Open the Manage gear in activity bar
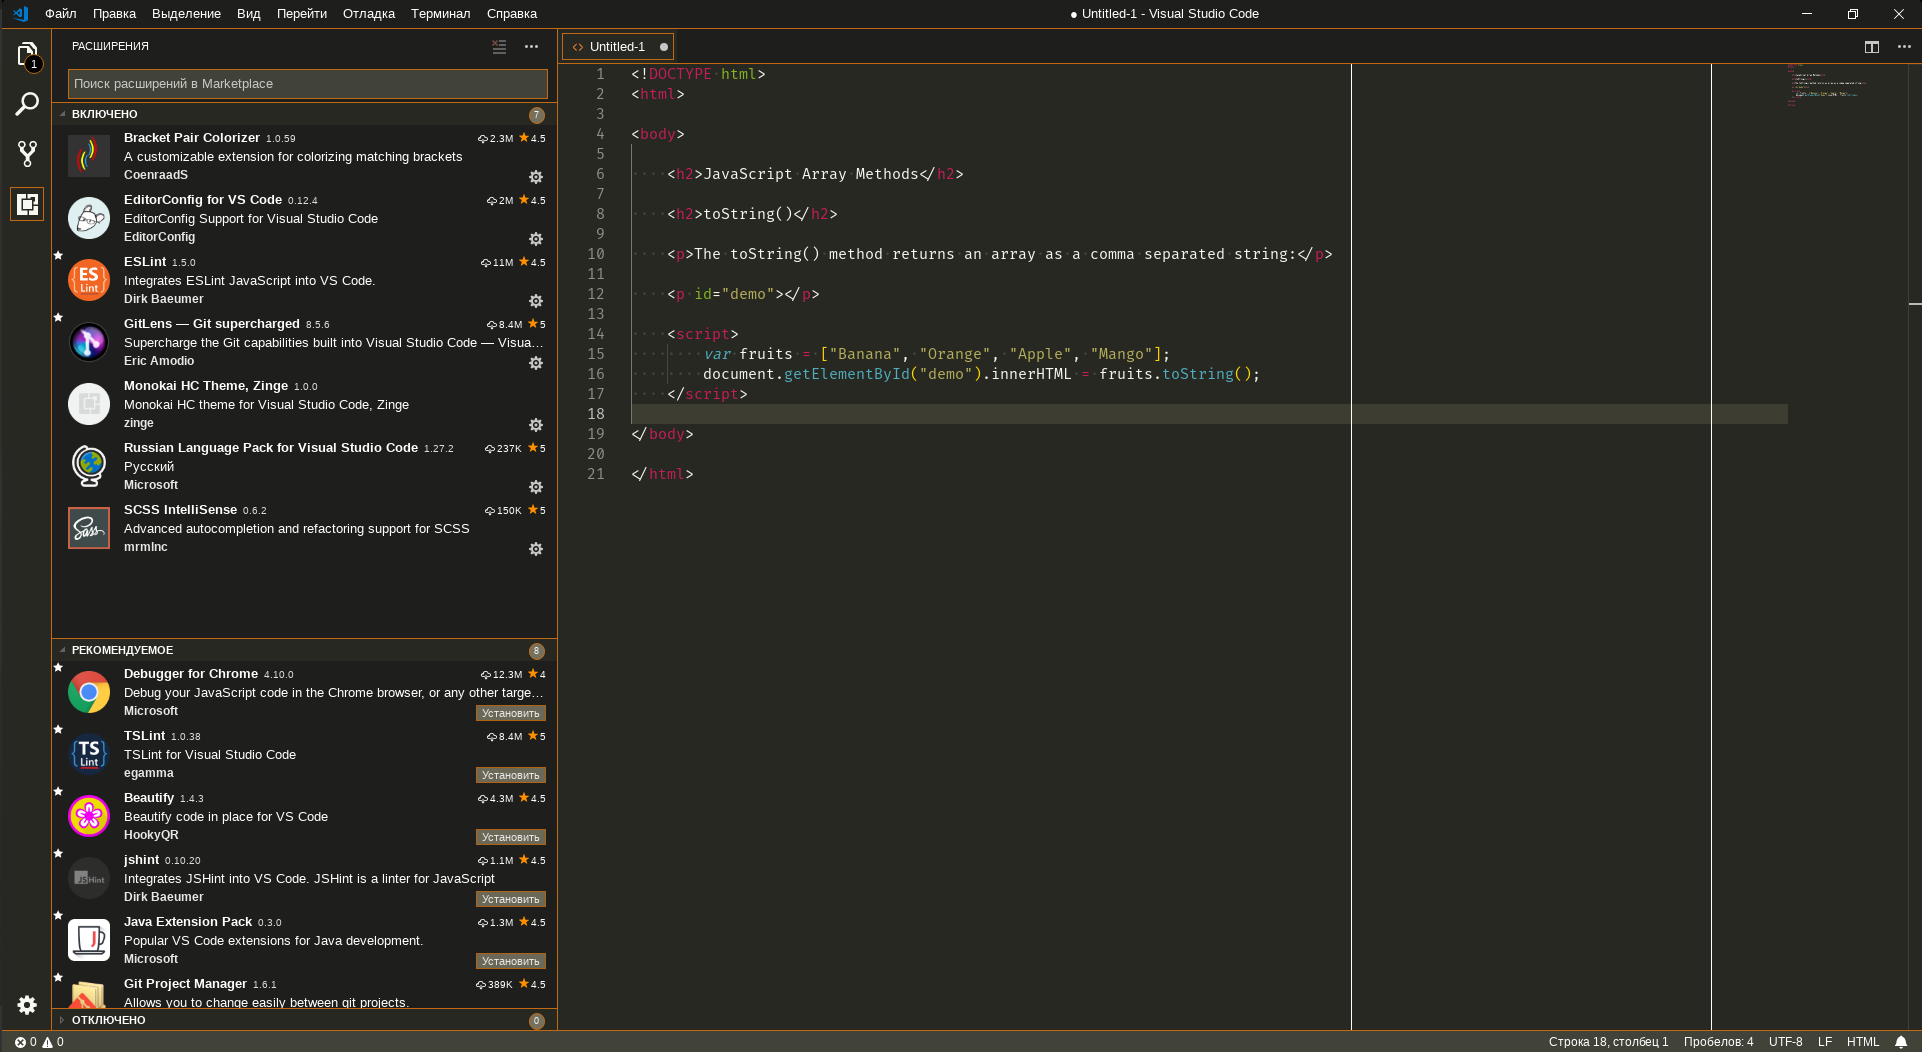 coord(27,1005)
